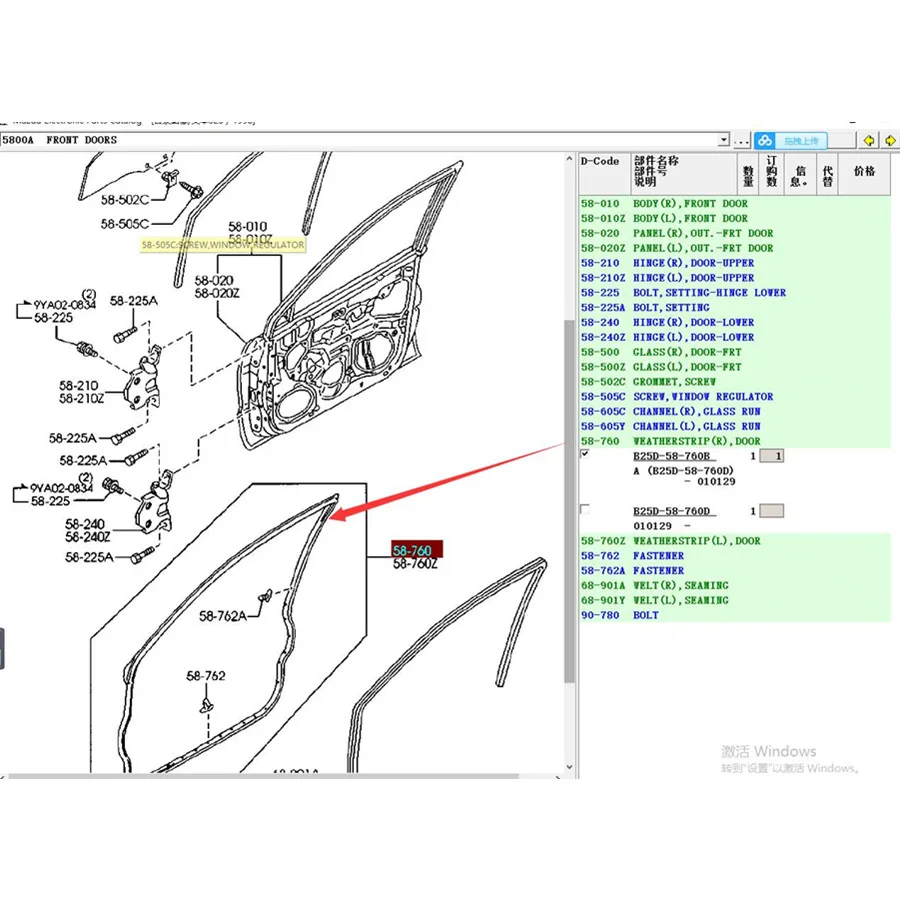Click the diagram horizontal scrollbar thumb
This screenshot has width=900, height=900.
click(x=263, y=777)
